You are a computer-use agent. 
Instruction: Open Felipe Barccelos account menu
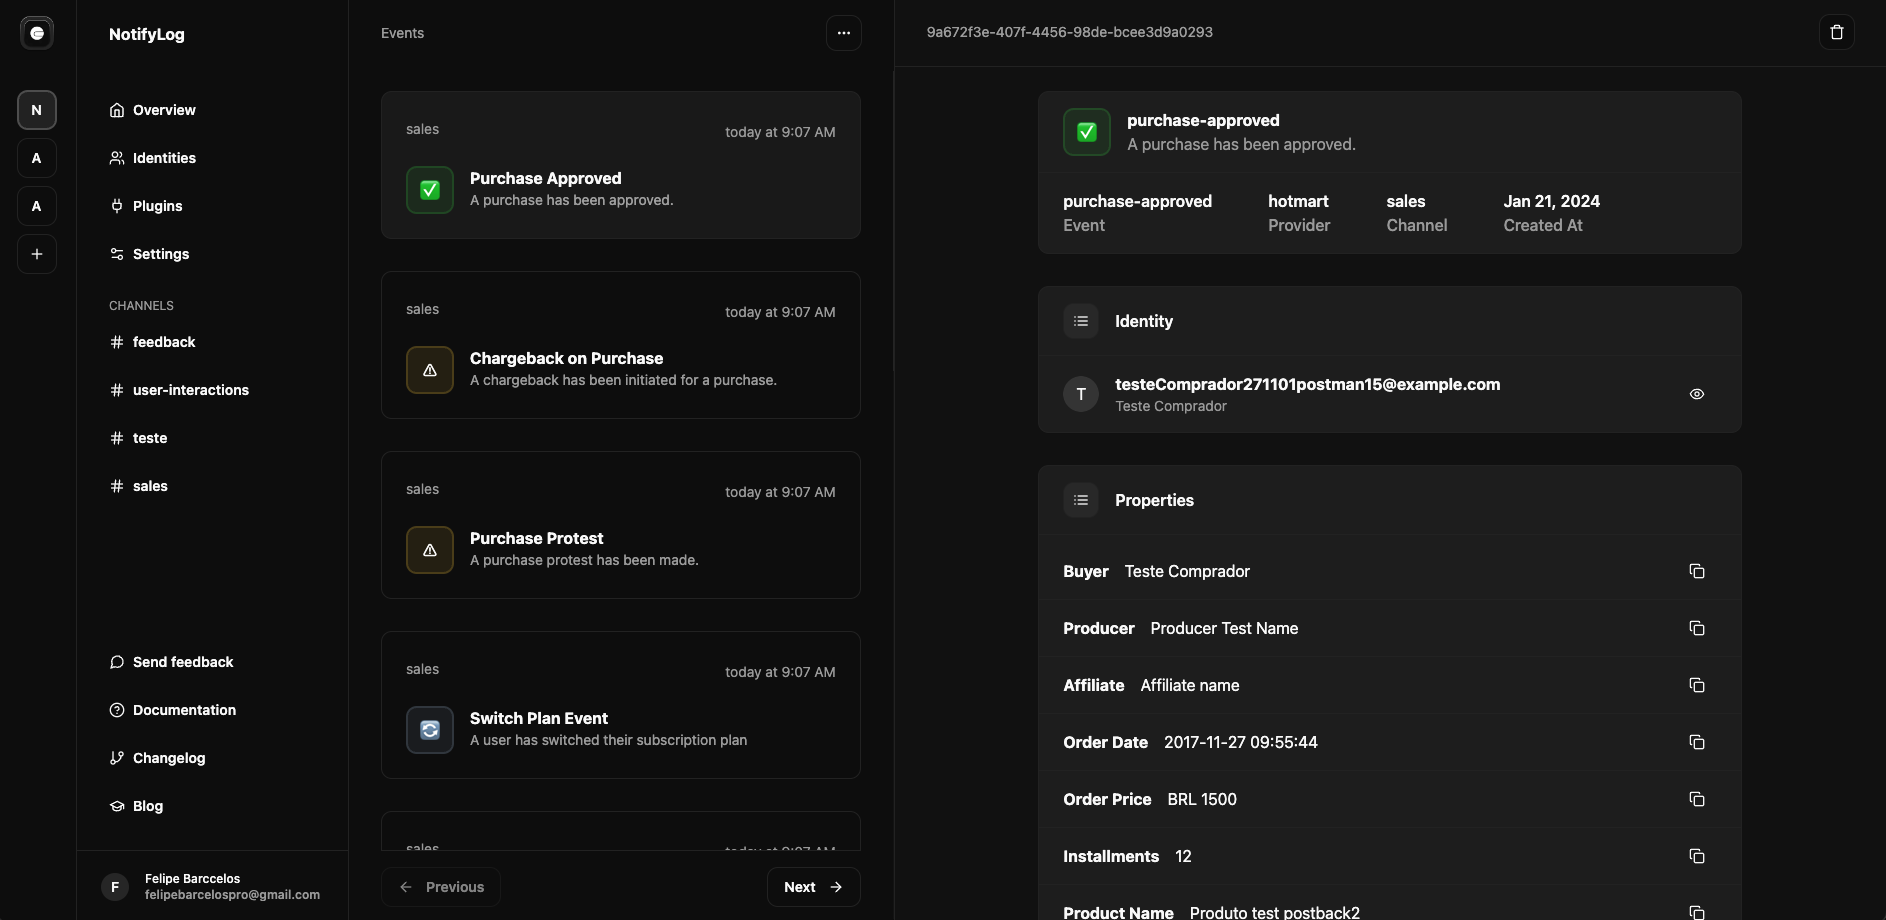[x=212, y=886]
